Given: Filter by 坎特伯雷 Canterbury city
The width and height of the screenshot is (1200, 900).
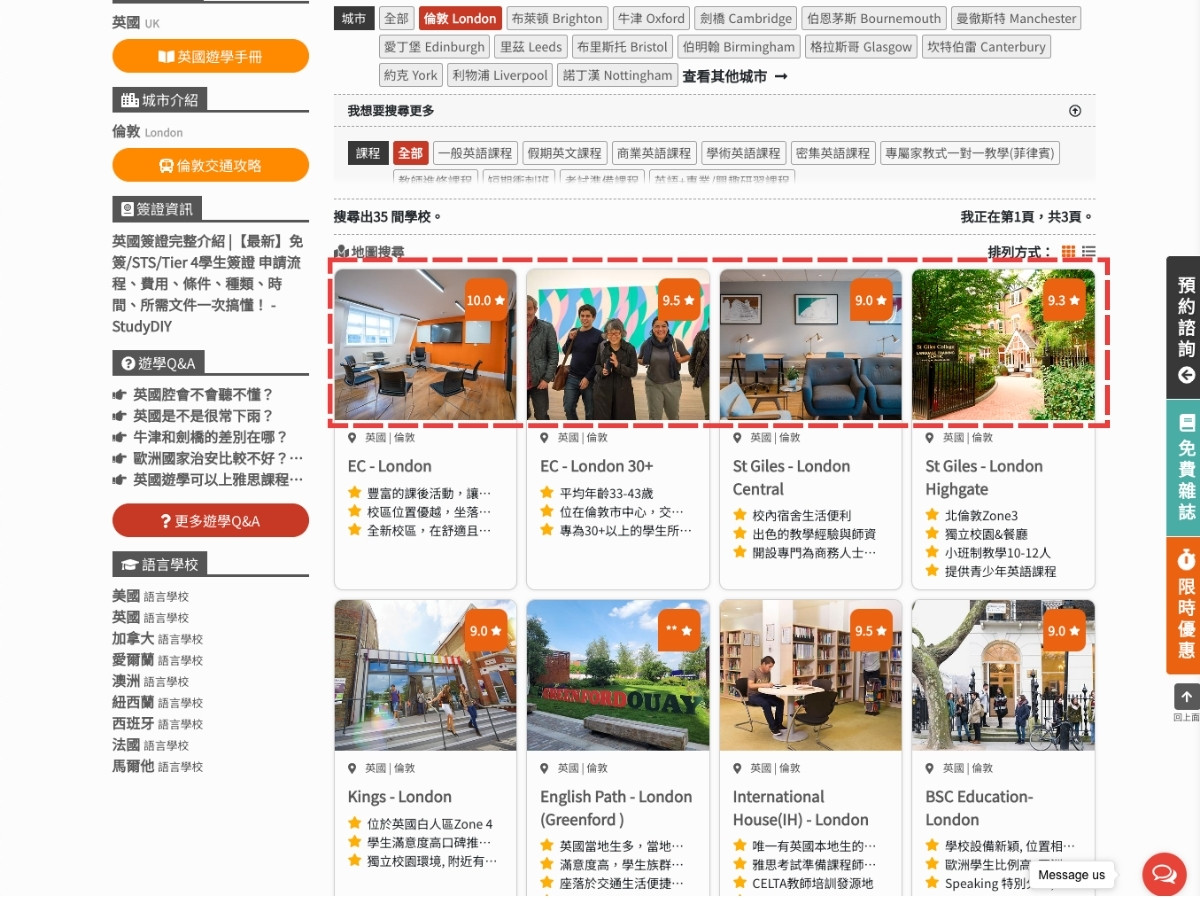Looking at the screenshot, I should coord(986,46).
